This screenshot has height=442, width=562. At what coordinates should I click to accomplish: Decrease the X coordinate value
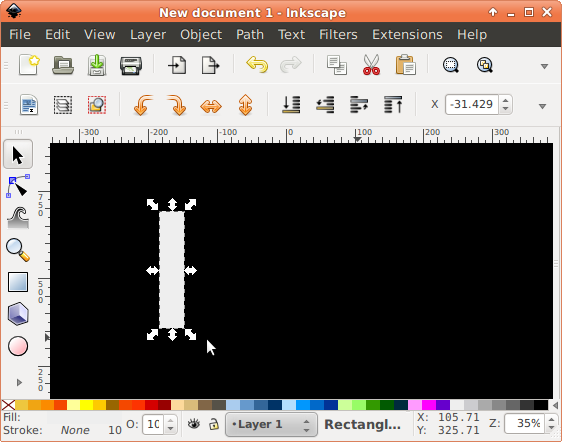click(x=505, y=109)
